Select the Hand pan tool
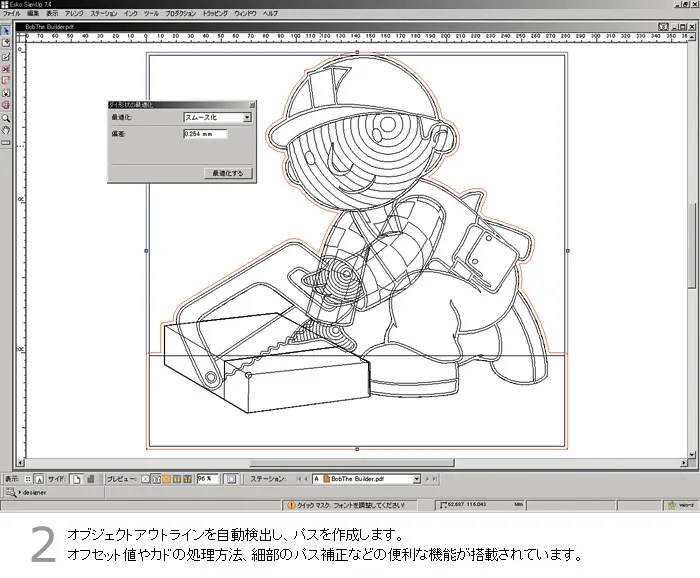700x578 pixels. tap(6, 129)
